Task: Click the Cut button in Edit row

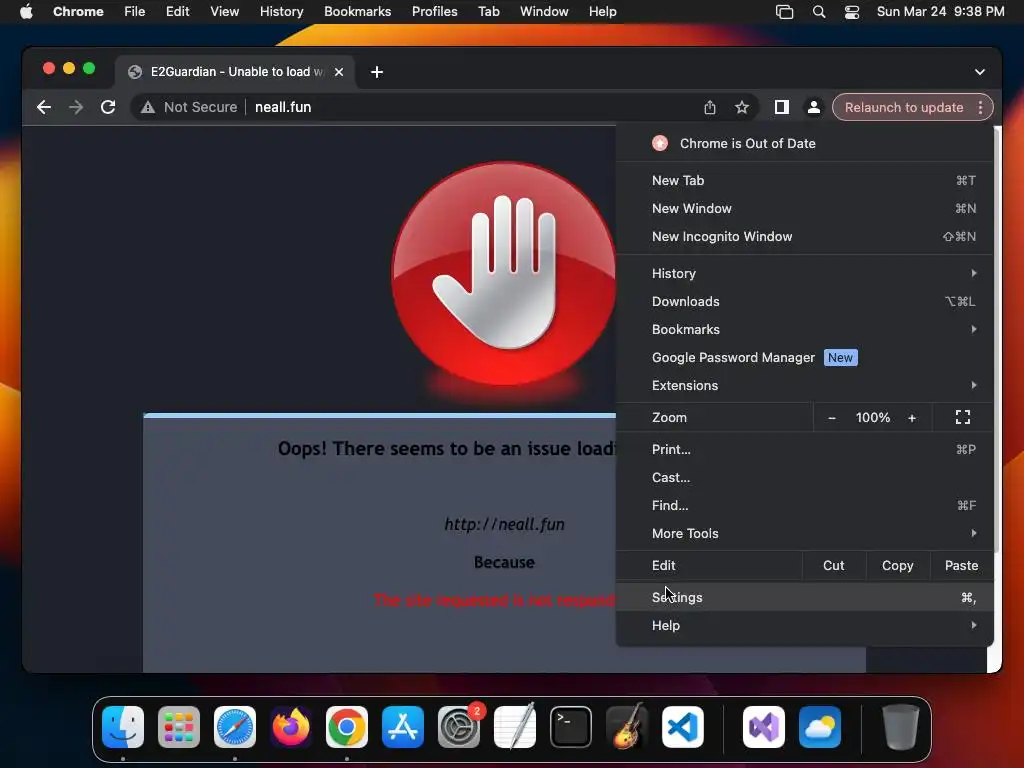Action: pos(833,566)
